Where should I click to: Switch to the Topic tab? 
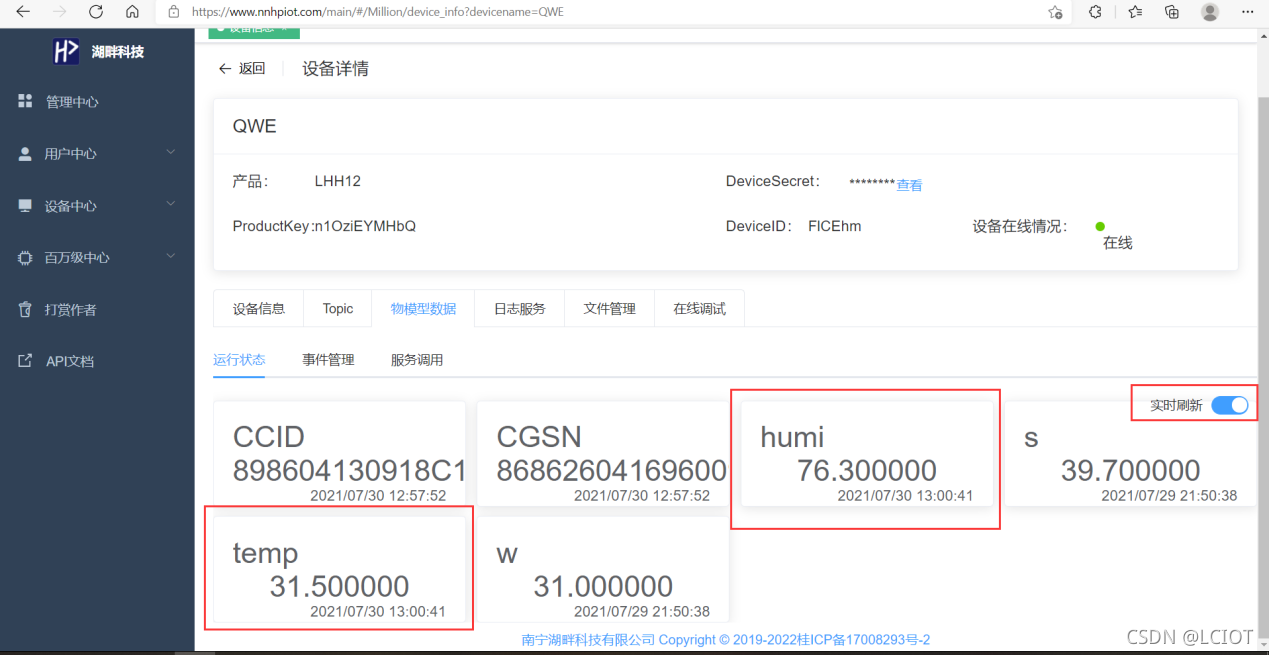point(338,309)
